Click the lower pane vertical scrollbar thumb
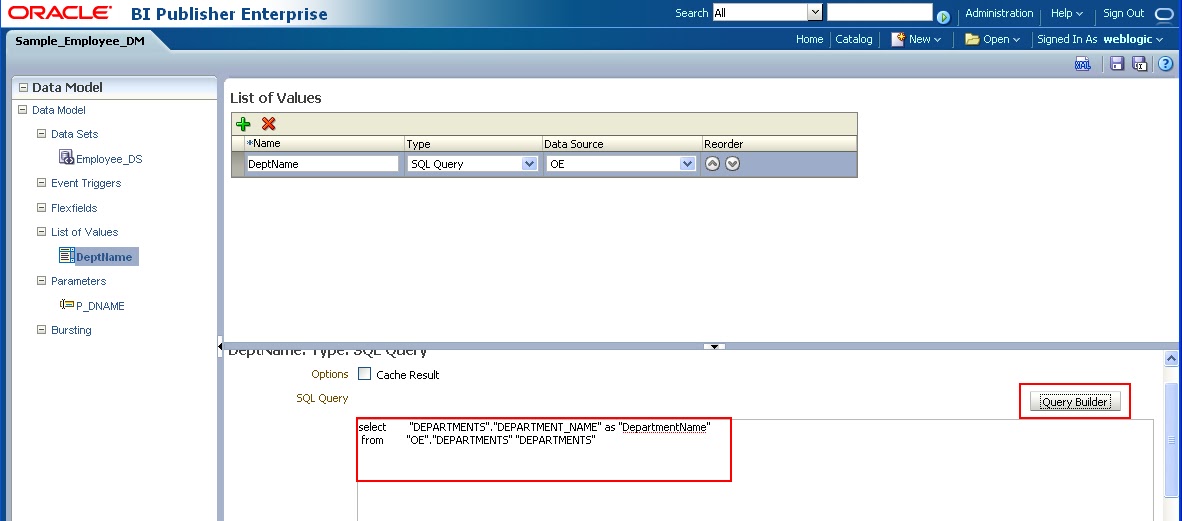Screen dimensions: 1182x521 click(x=1171, y=441)
